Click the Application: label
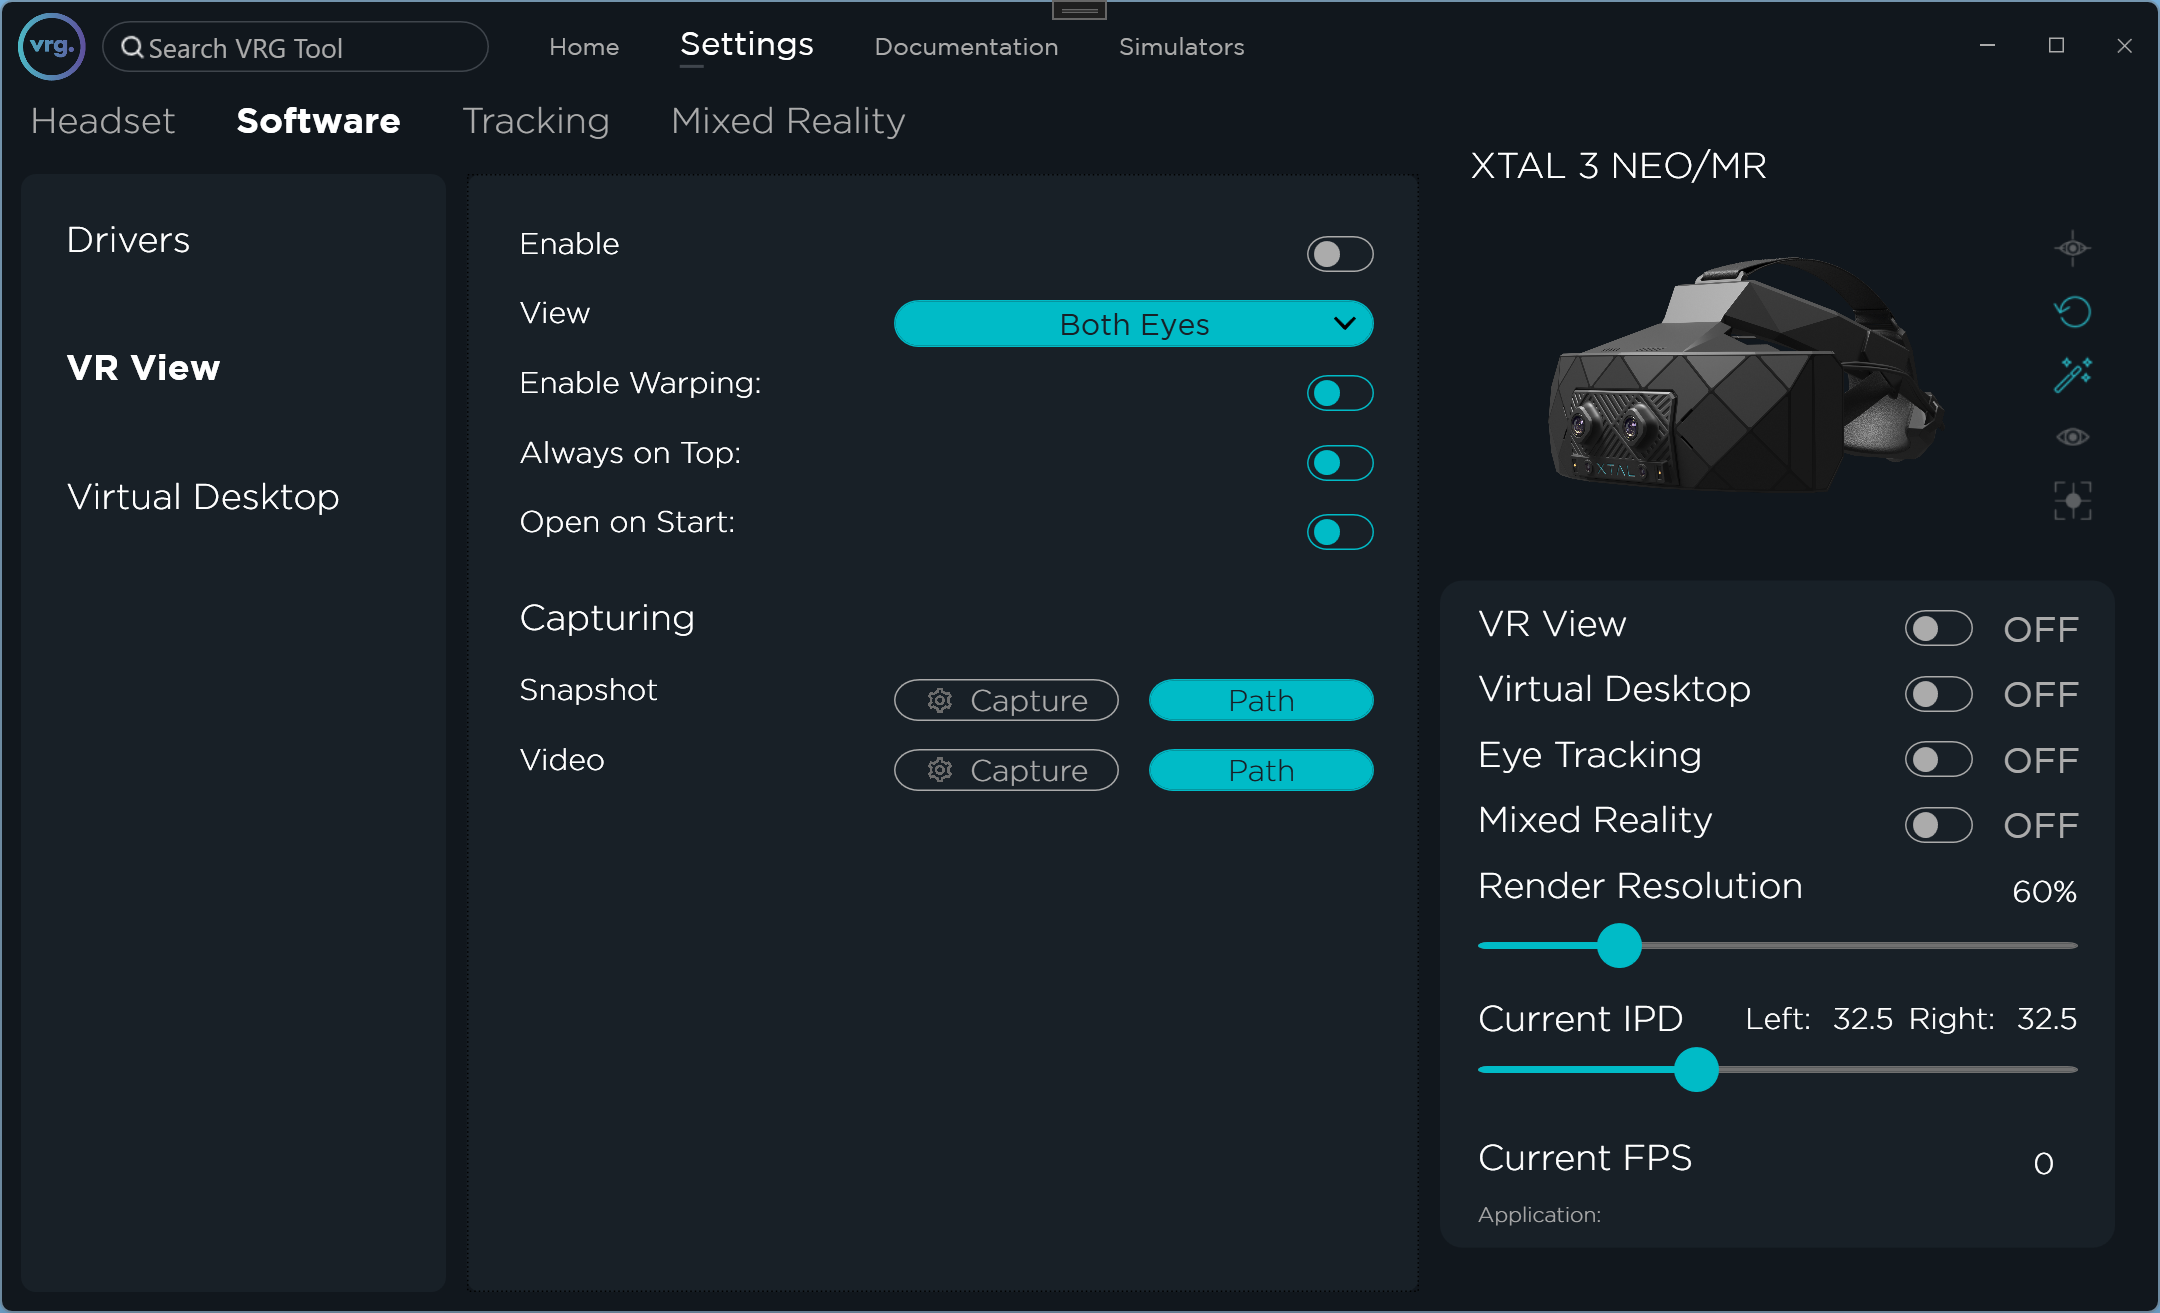This screenshot has height=1313, width=2160. pos(1539,1215)
